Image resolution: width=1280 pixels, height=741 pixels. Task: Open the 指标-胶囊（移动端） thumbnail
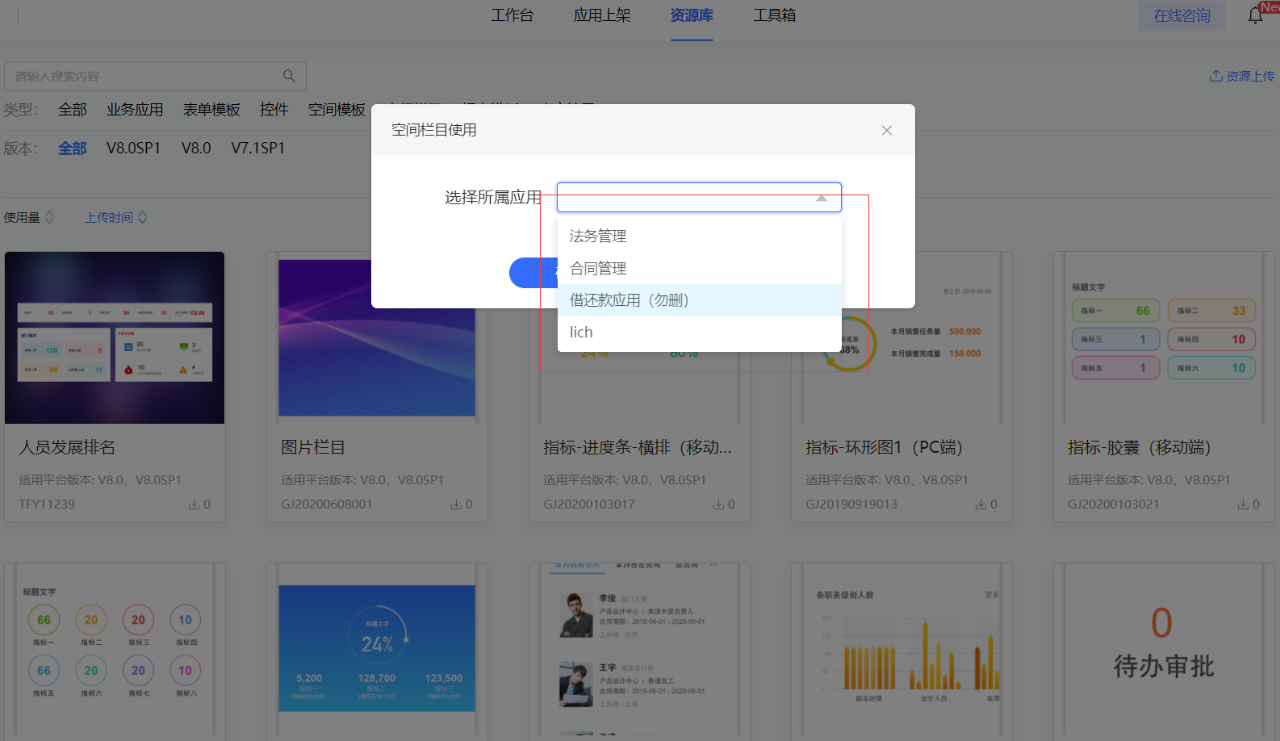pyautogui.click(x=1163, y=338)
